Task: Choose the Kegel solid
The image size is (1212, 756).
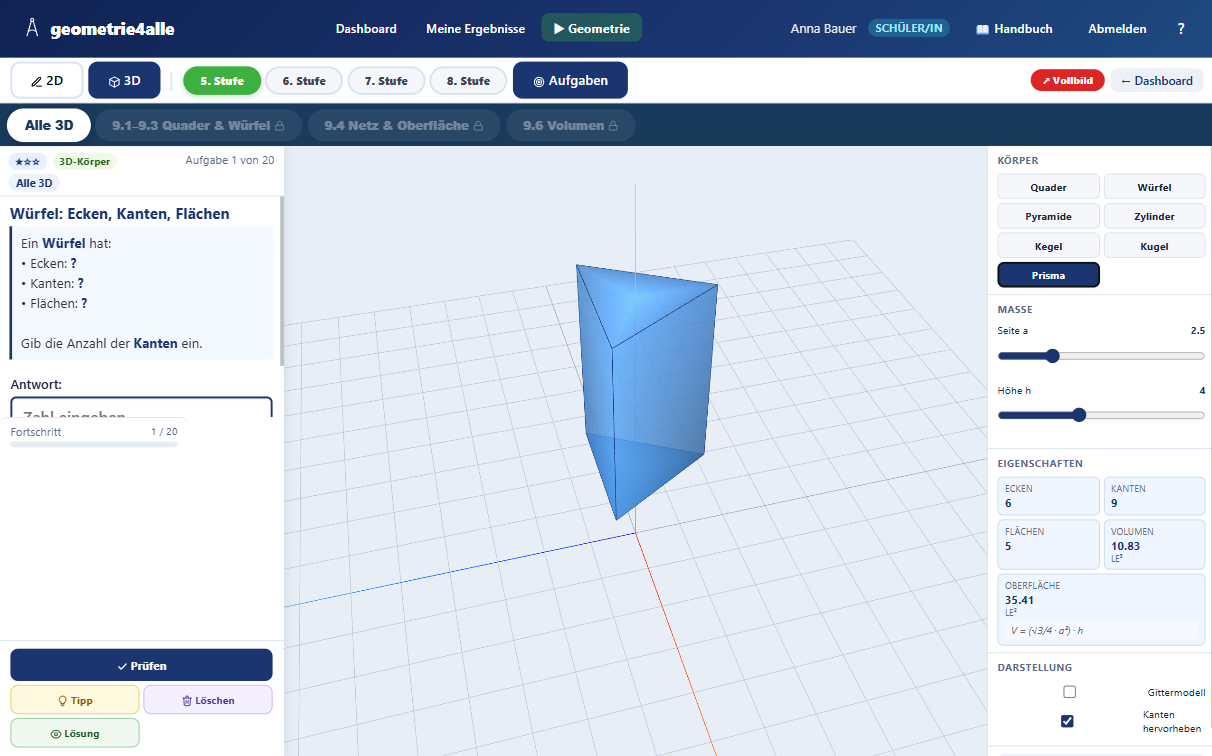Action: coord(1048,246)
